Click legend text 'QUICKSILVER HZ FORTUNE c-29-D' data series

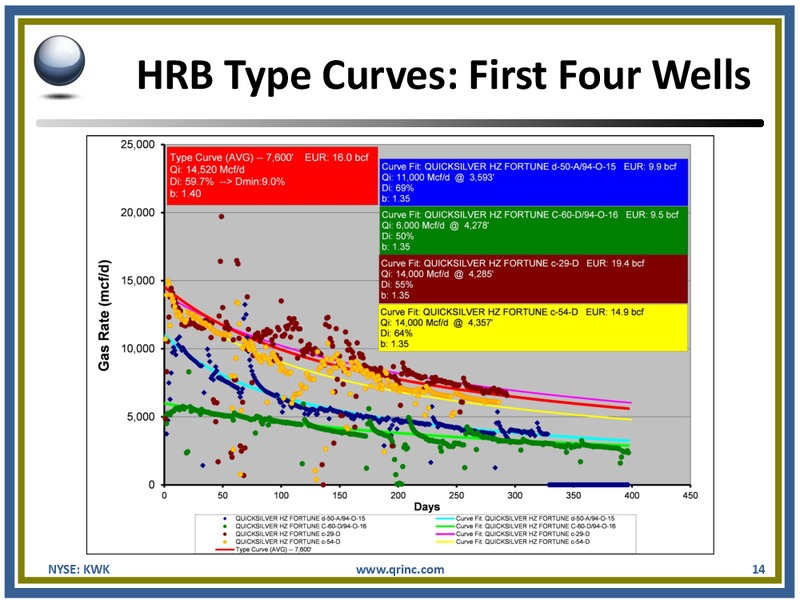(x=288, y=534)
